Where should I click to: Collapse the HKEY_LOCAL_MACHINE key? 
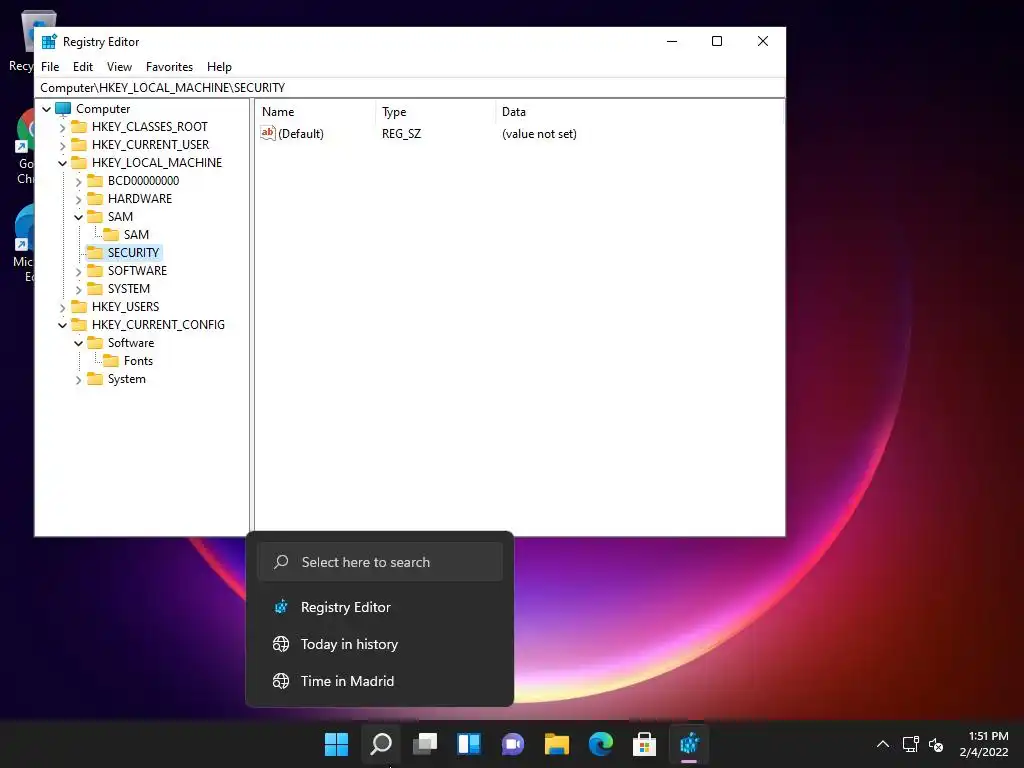[x=63, y=163]
